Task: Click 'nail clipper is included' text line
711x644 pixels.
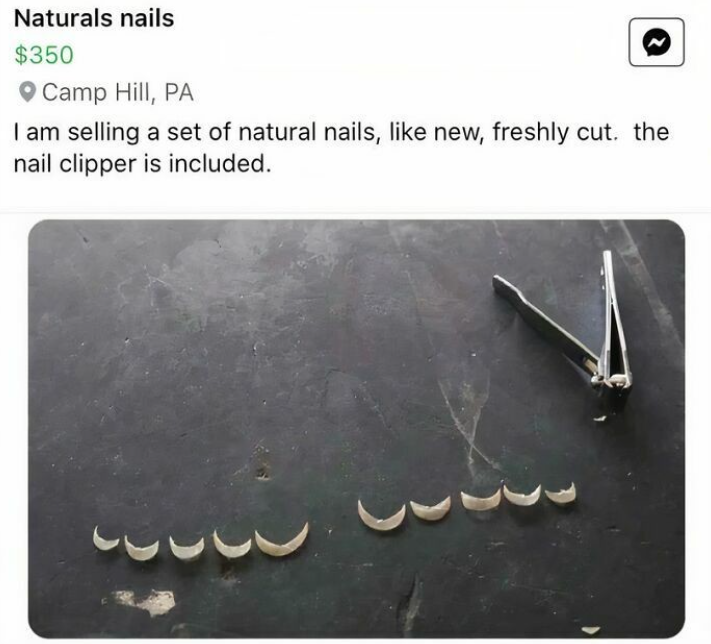Action: (x=142, y=164)
